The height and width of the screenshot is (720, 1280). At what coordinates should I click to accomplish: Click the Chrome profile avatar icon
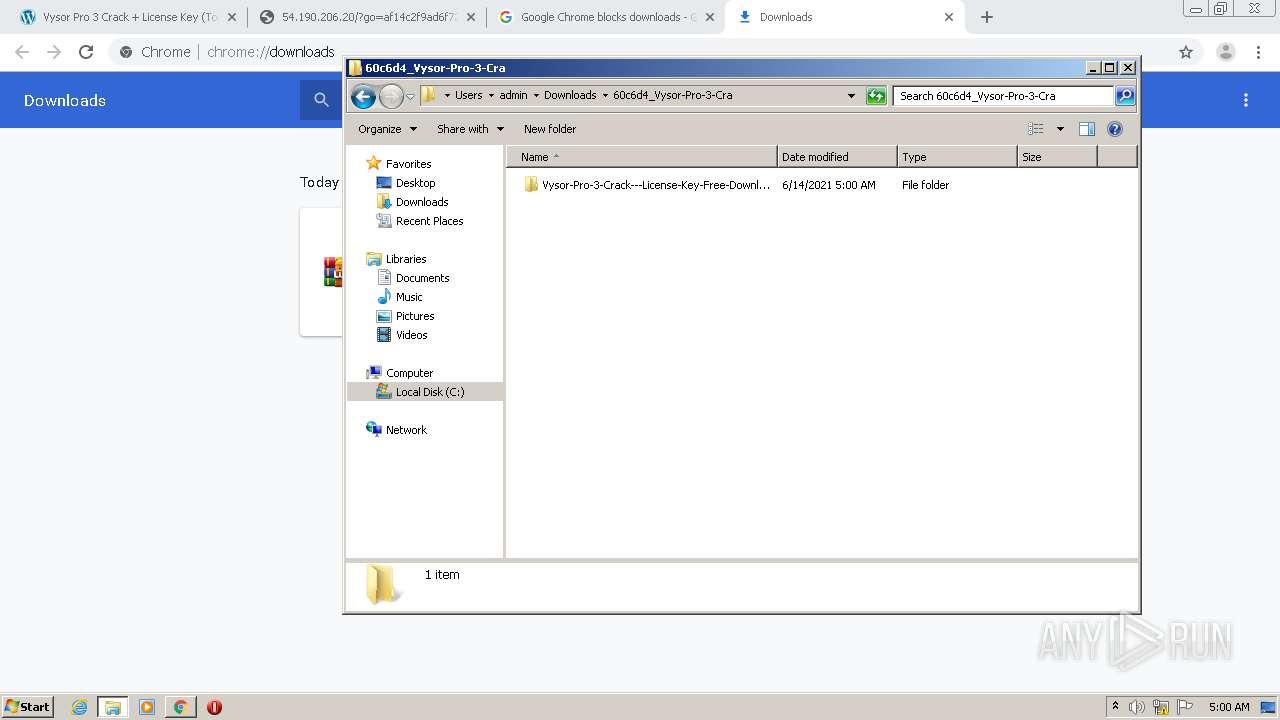1225,52
